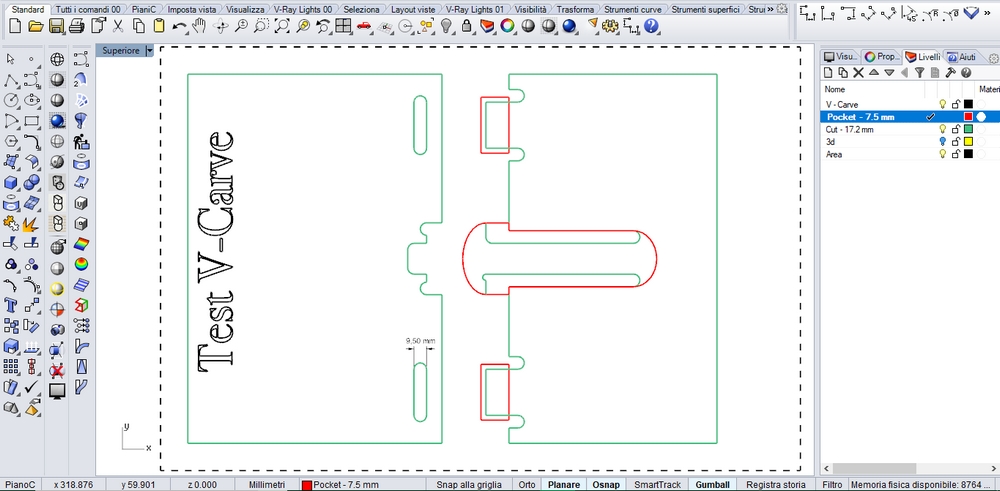The height and width of the screenshot is (491, 1000).
Task: Save the model with the floppy disk icon
Action: pyautogui.click(x=56, y=26)
